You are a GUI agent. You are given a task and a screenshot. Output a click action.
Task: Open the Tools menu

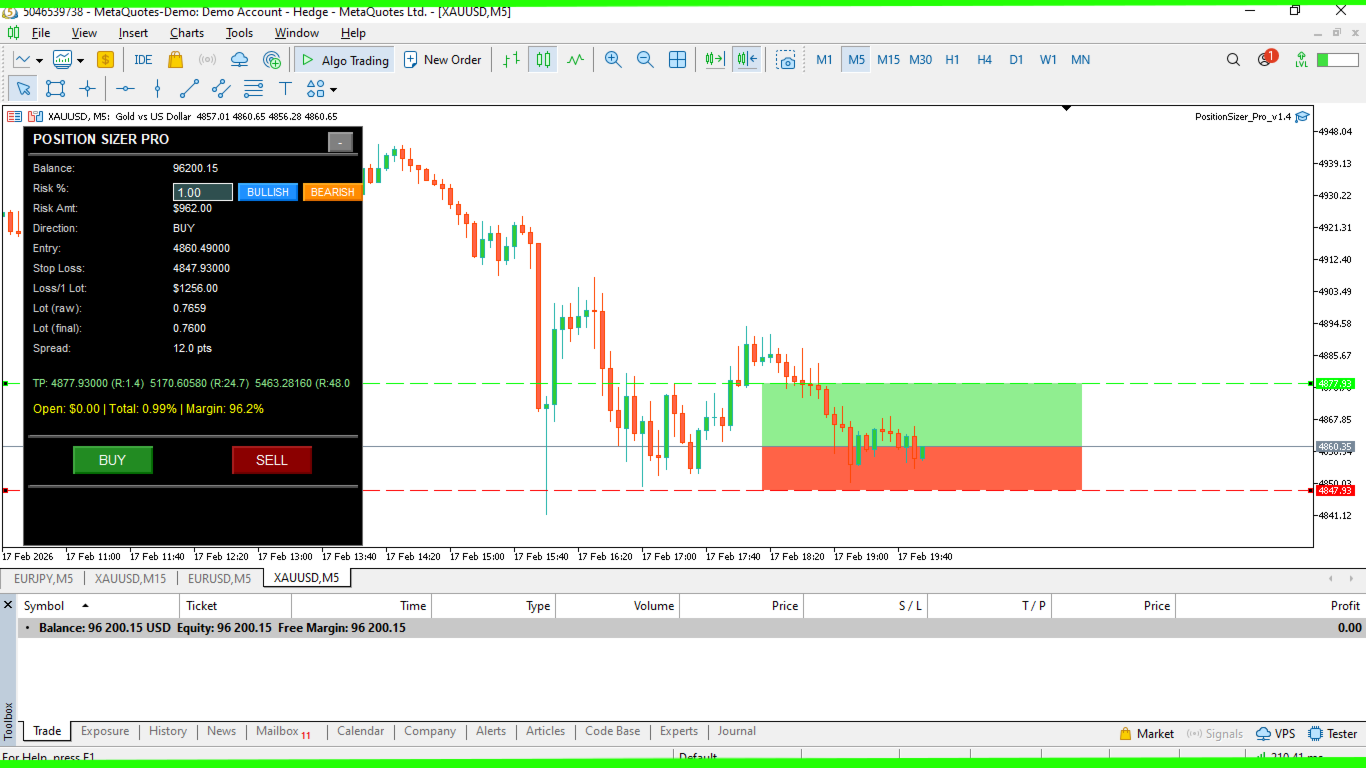coord(239,33)
